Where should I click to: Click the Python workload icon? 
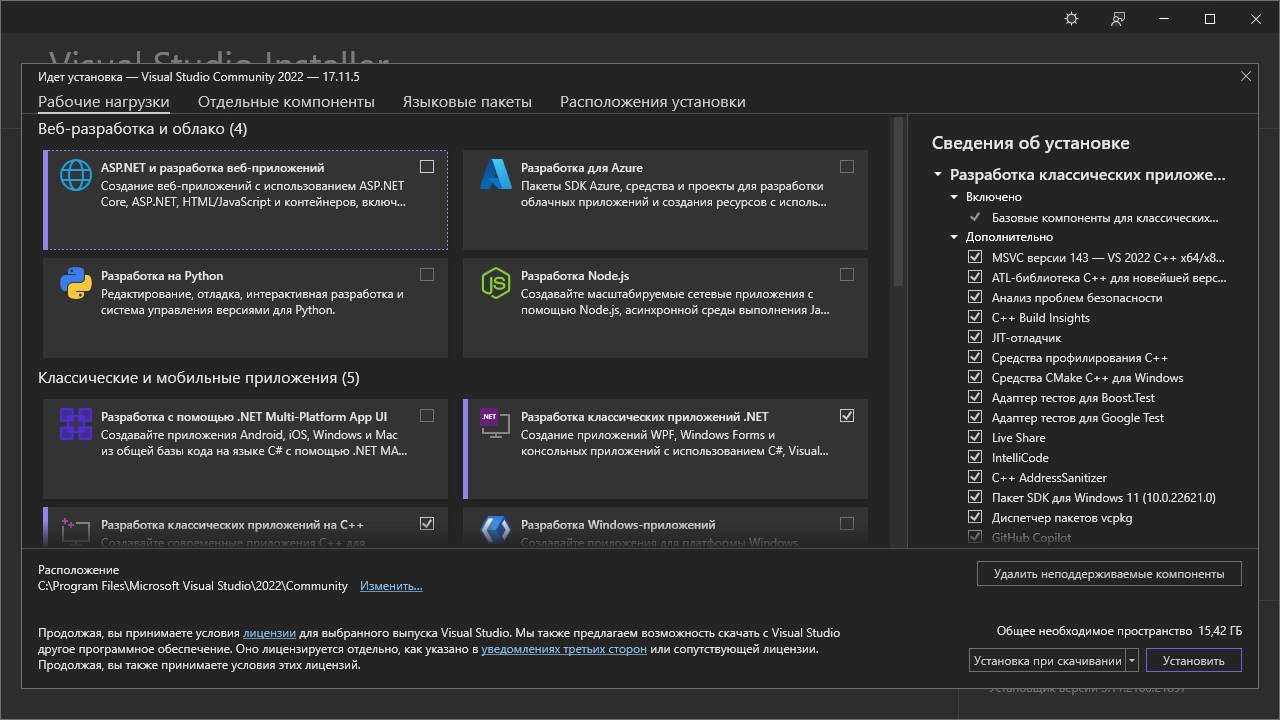pos(76,283)
